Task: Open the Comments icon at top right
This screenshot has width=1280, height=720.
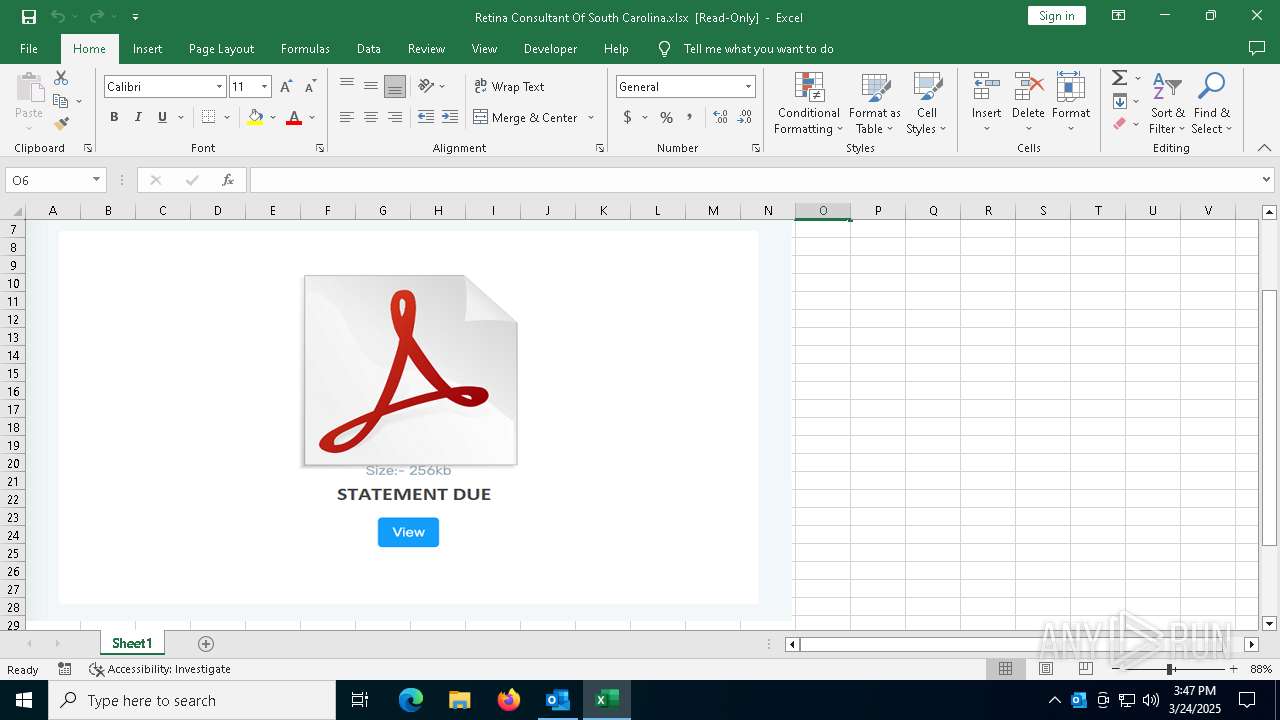Action: 1257,48
